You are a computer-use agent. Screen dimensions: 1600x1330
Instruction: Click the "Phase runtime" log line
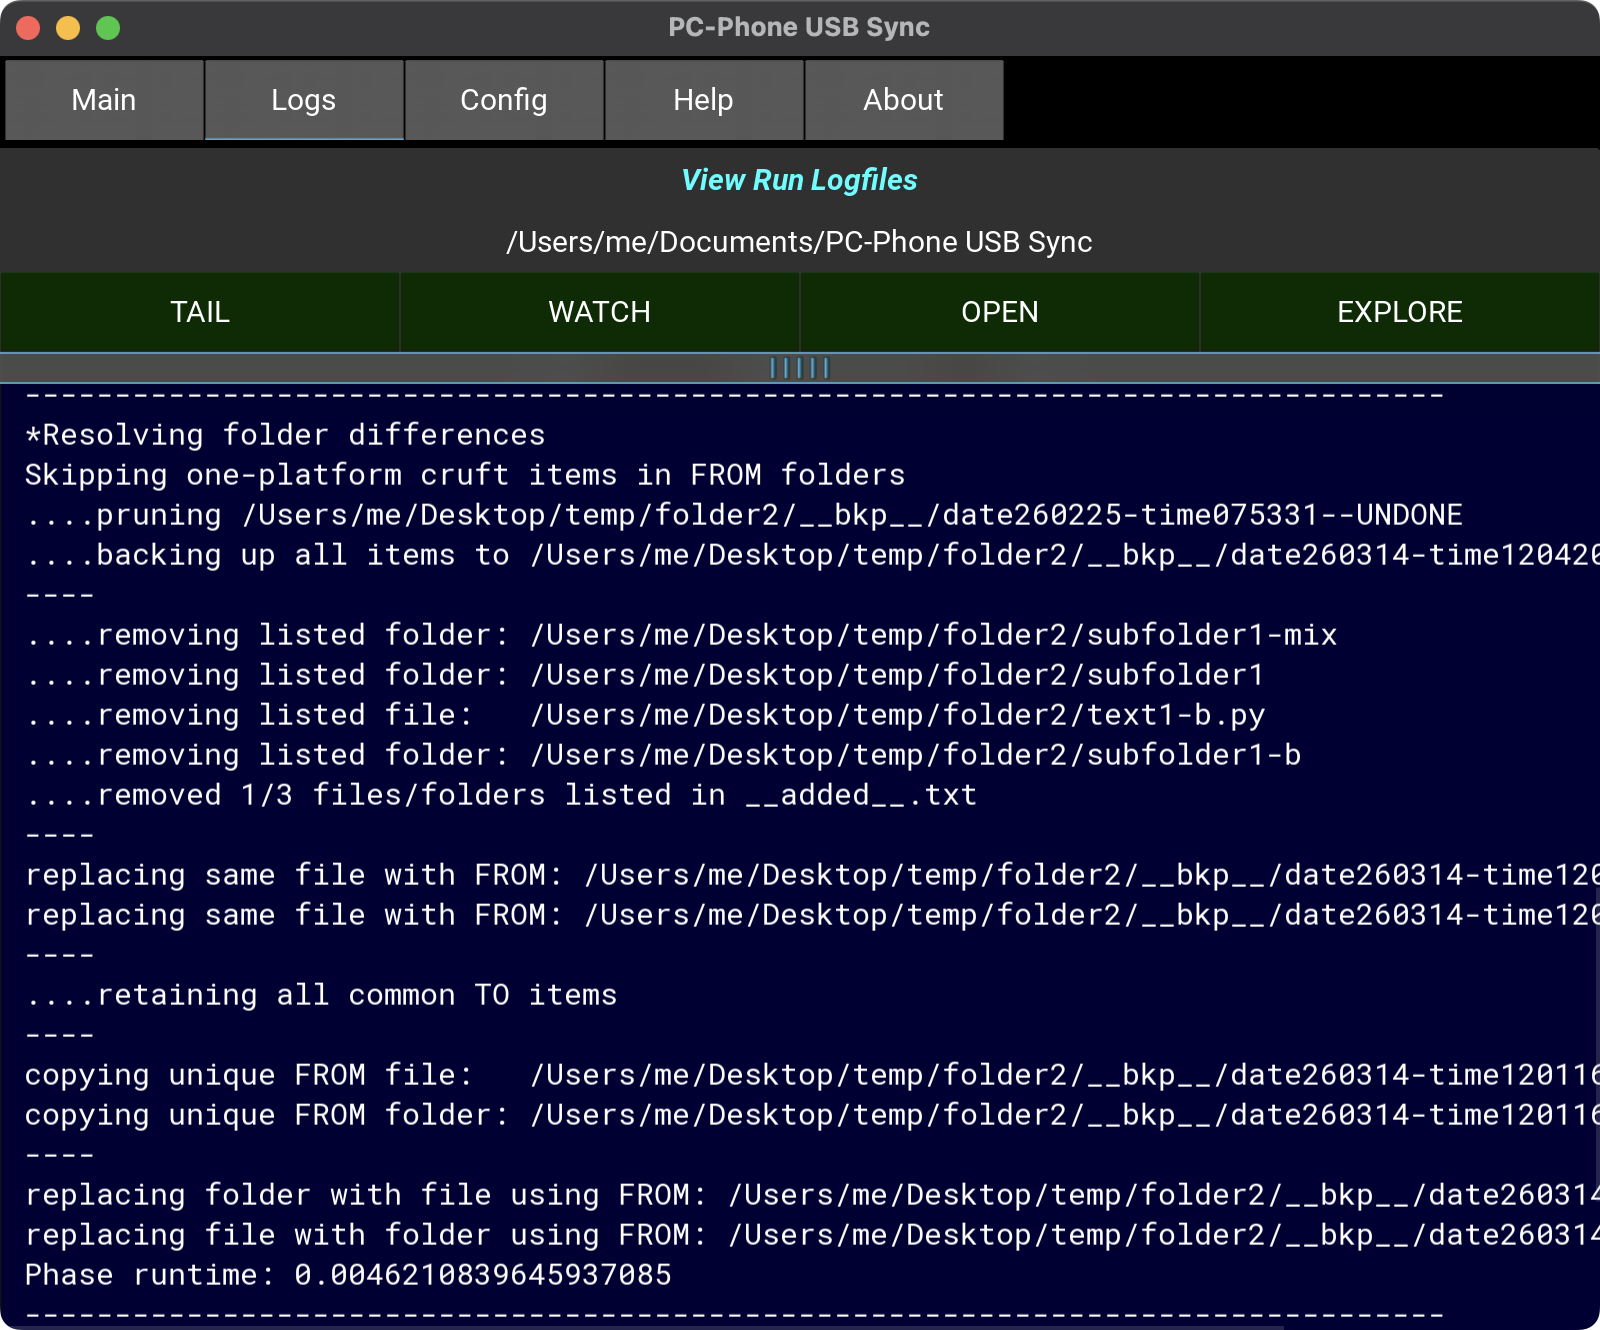[348, 1275]
